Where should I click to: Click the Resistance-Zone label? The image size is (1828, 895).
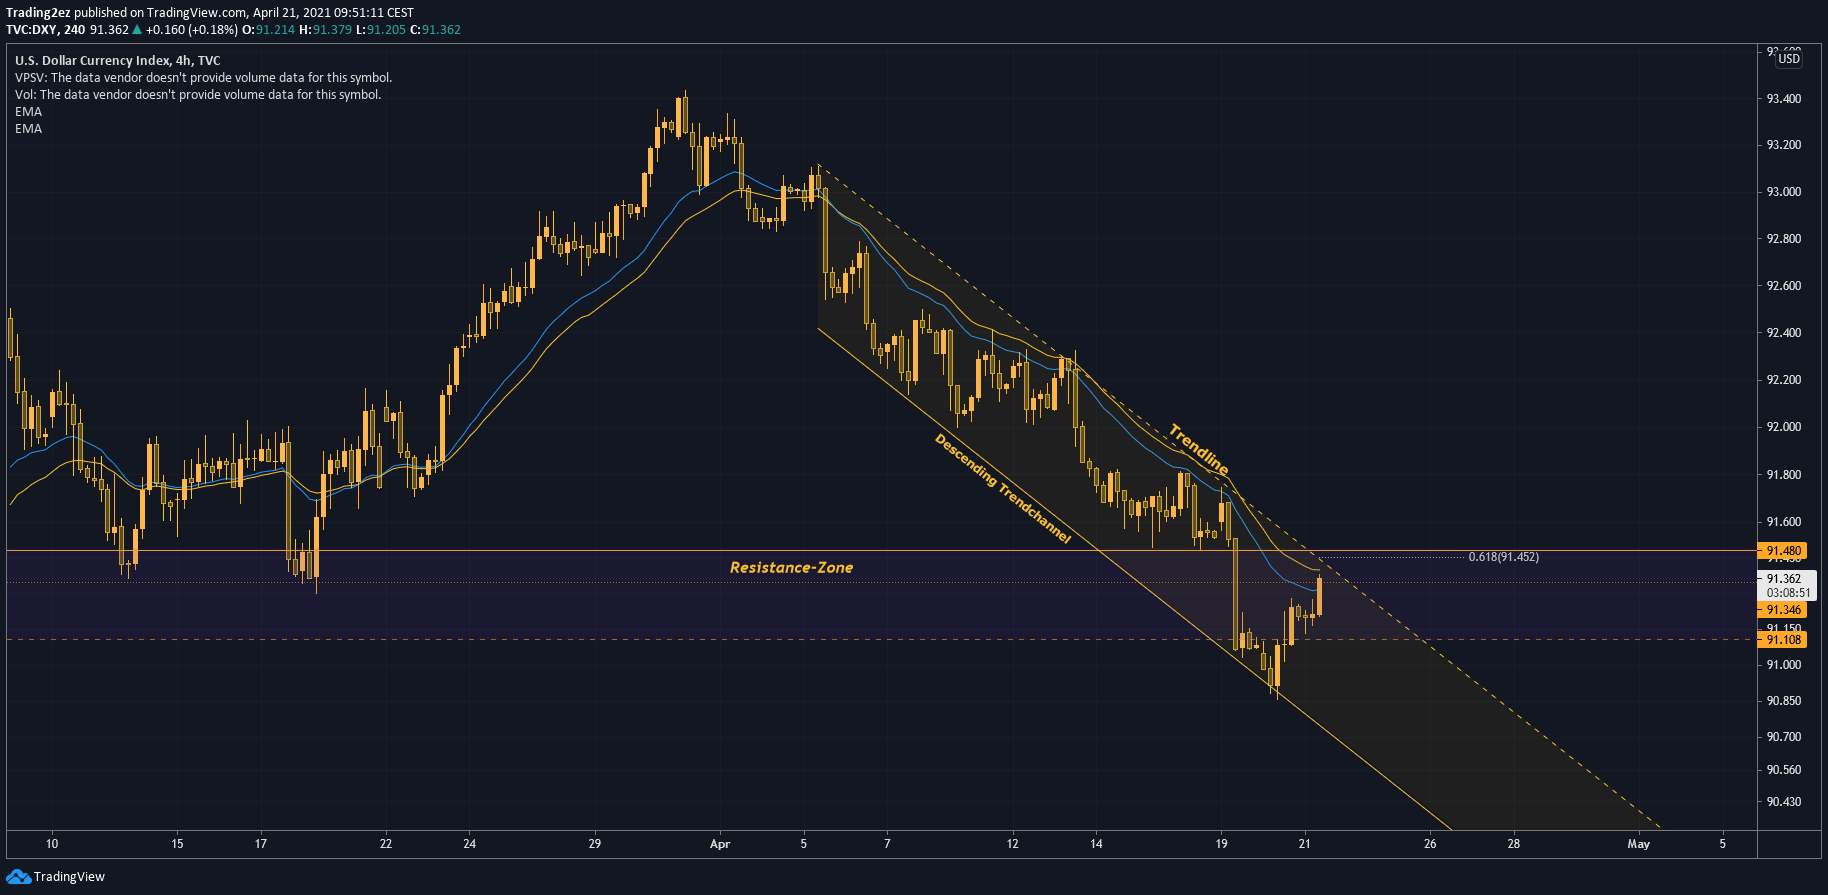[x=791, y=568]
